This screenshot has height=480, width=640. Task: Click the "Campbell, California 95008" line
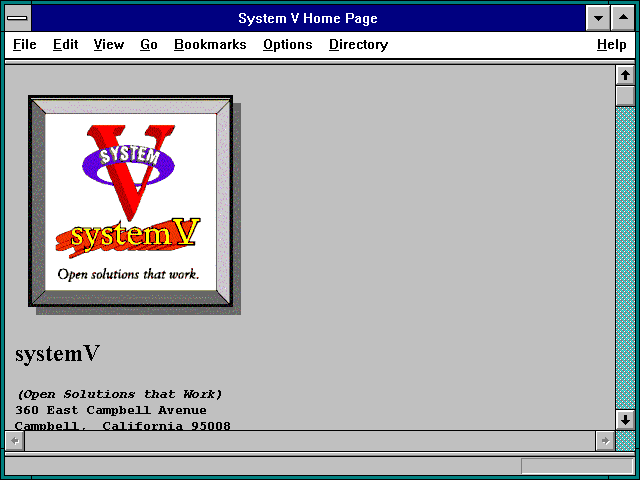pyautogui.click(x=122, y=426)
